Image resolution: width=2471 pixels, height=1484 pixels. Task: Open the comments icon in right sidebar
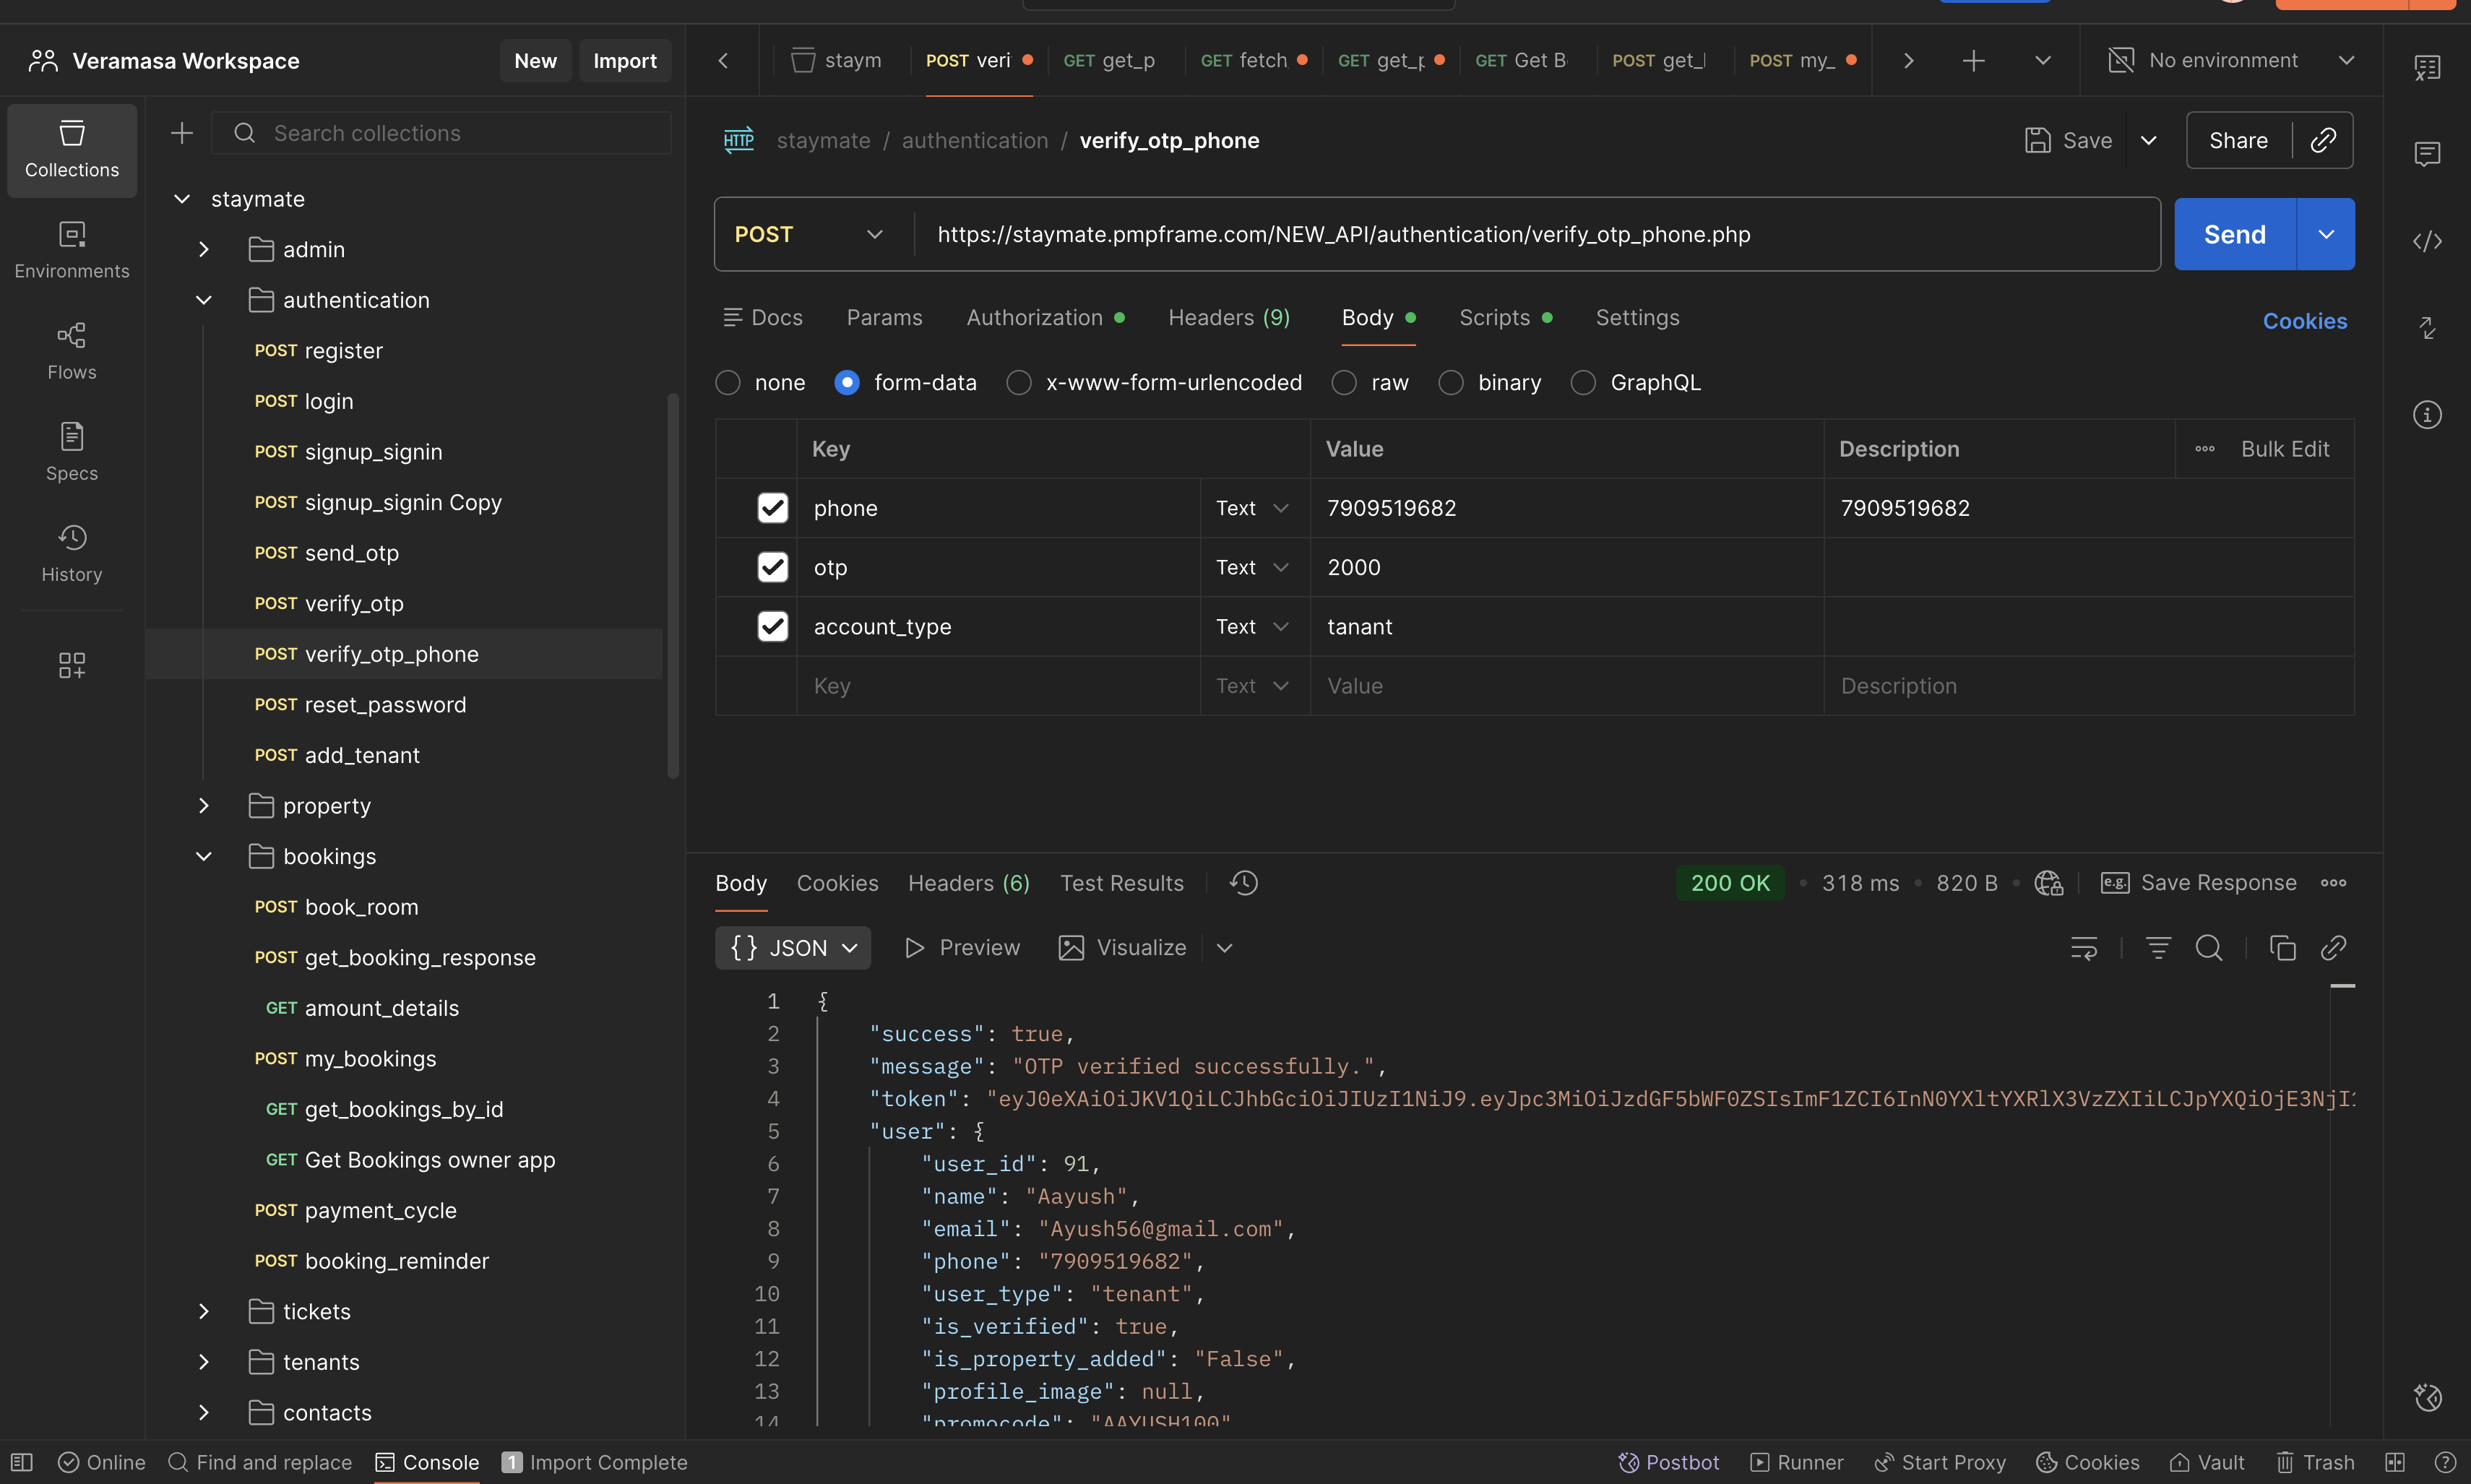pos(2427,154)
